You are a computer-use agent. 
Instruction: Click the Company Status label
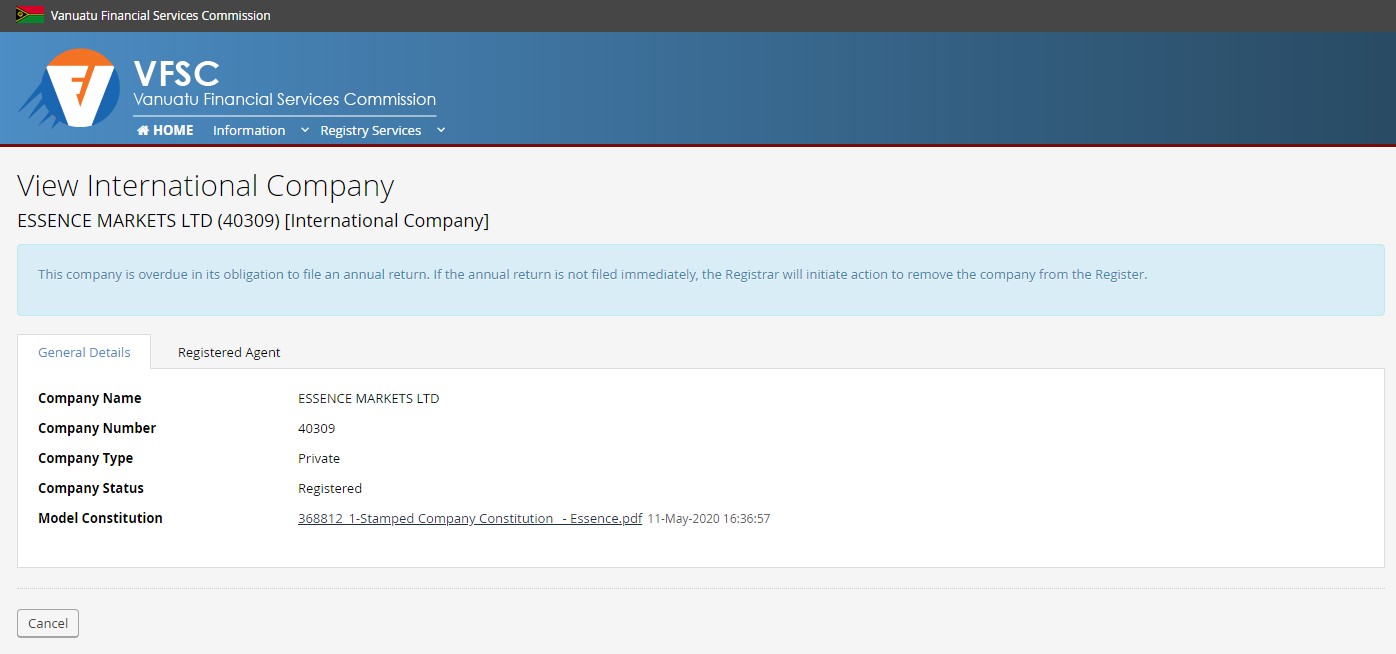(x=91, y=488)
